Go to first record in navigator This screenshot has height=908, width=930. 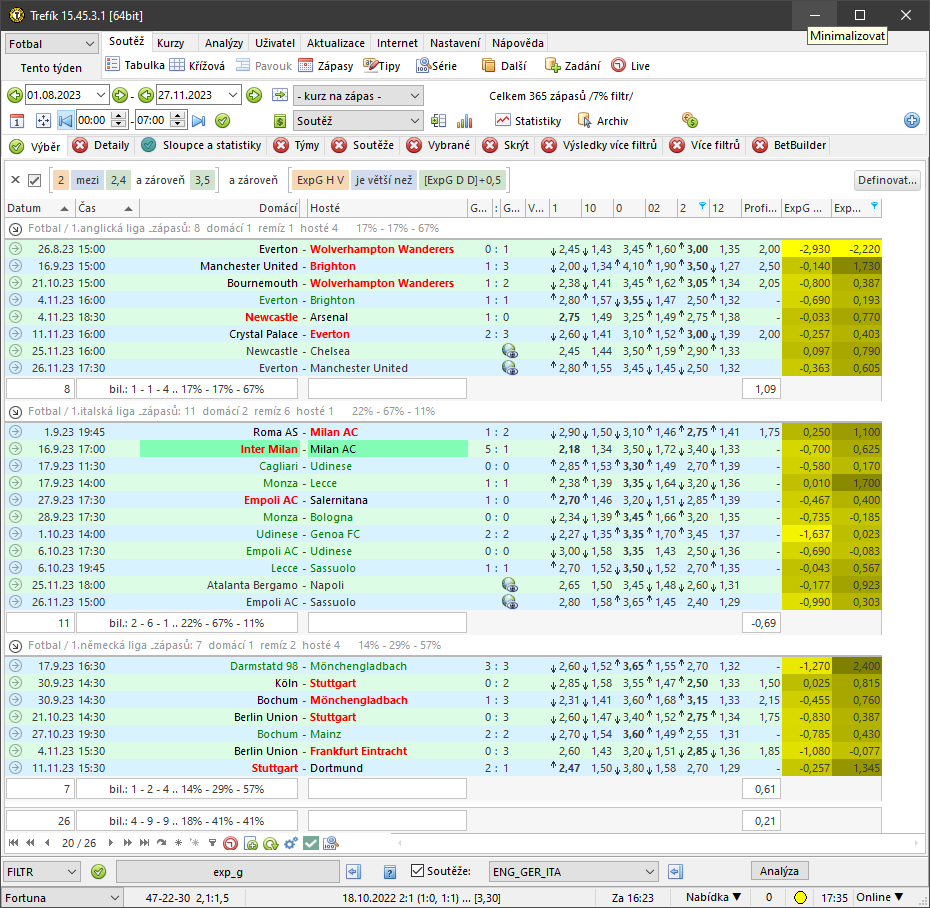pyautogui.click(x=14, y=843)
